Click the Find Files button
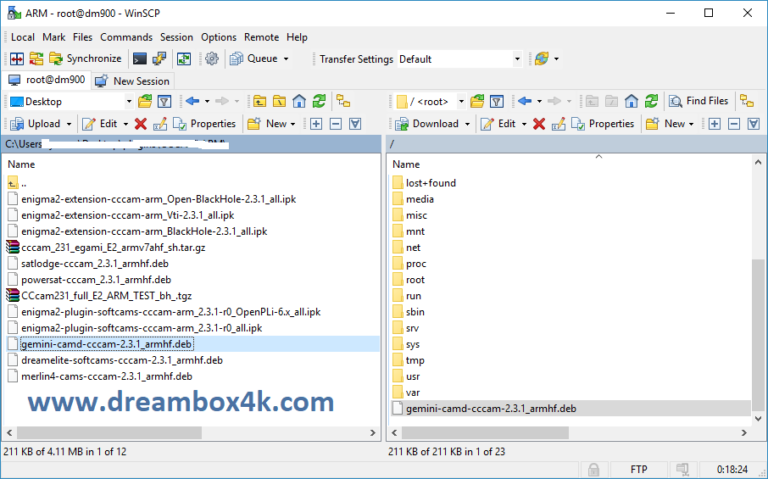Viewport: 768px width, 479px height. (x=699, y=101)
